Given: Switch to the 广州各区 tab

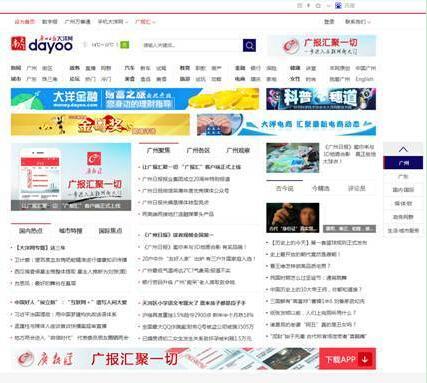Looking at the screenshot, I should point(198,150).
